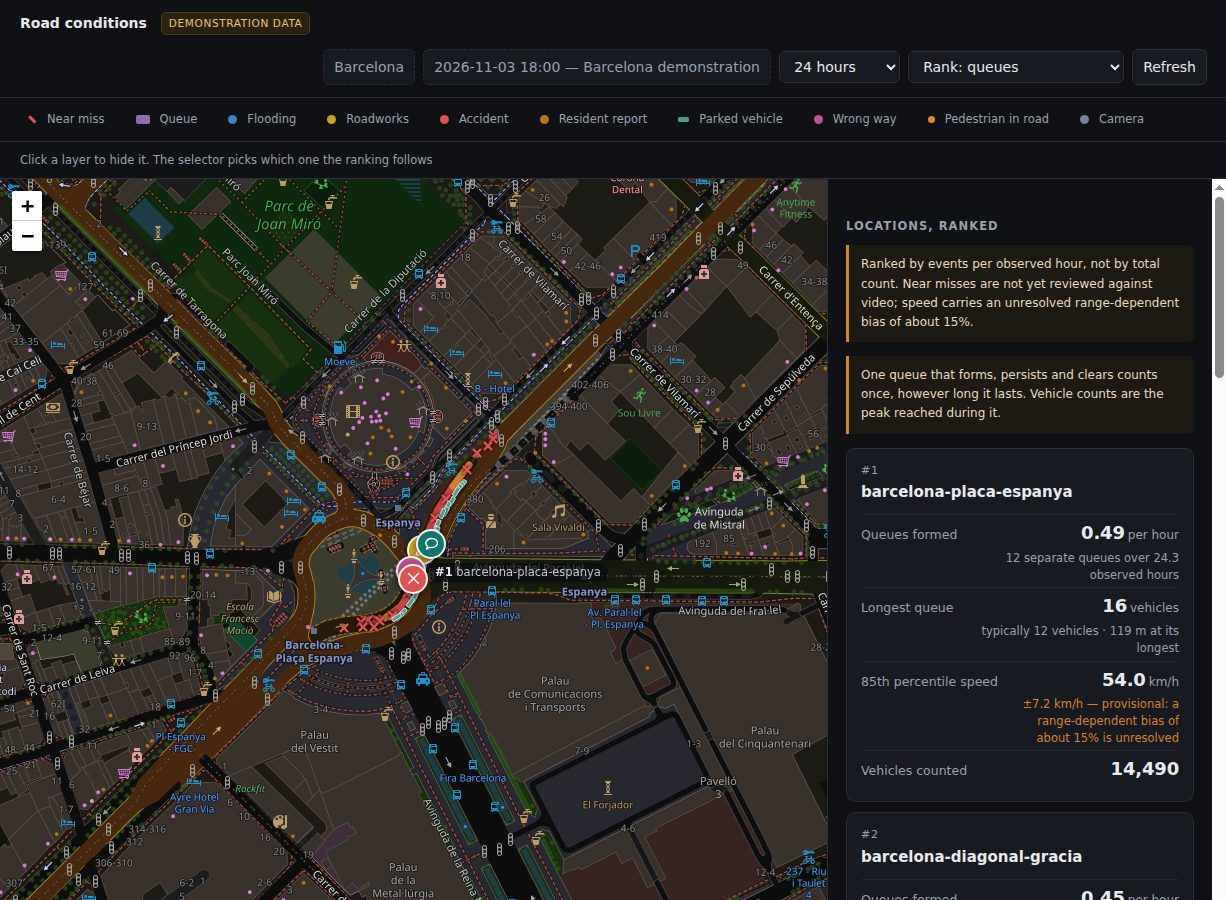Click the Palau de Comunicacions i Transports label

click(555, 694)
